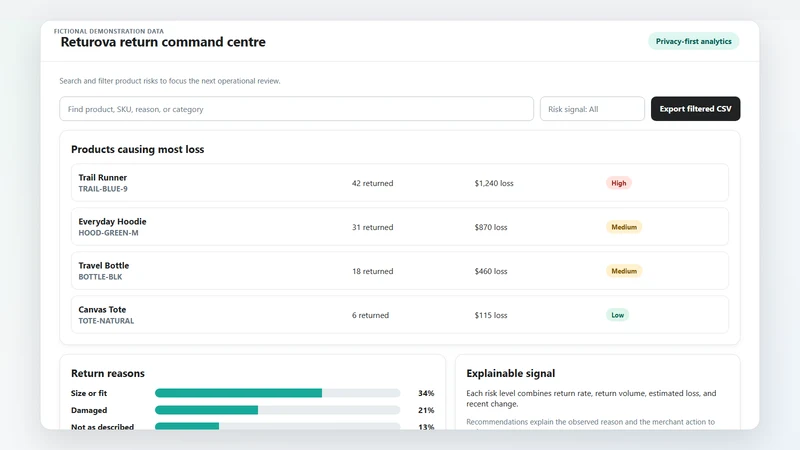The width and height of the screenshot is (800, 450).
Task: Click the Return reasons heading
Action: pos(108,373)
